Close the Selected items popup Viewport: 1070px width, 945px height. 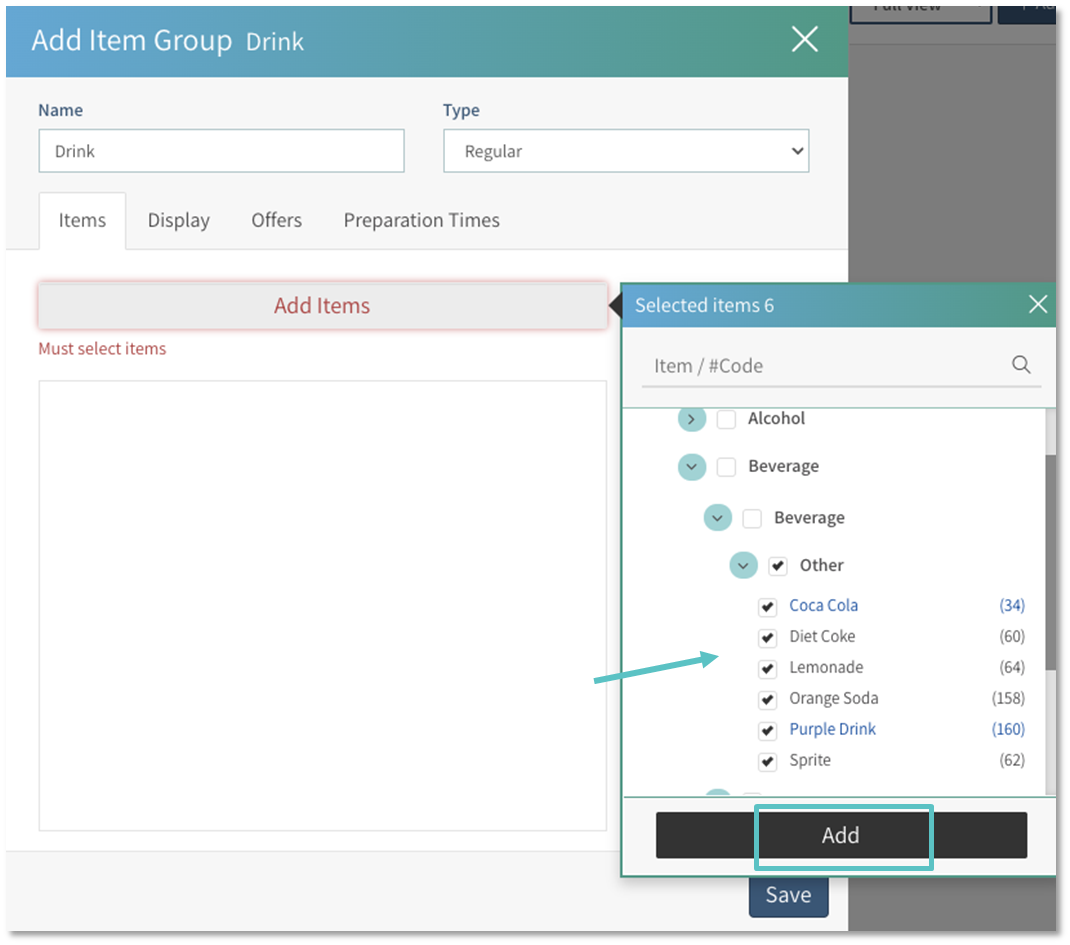(1038, 305)
